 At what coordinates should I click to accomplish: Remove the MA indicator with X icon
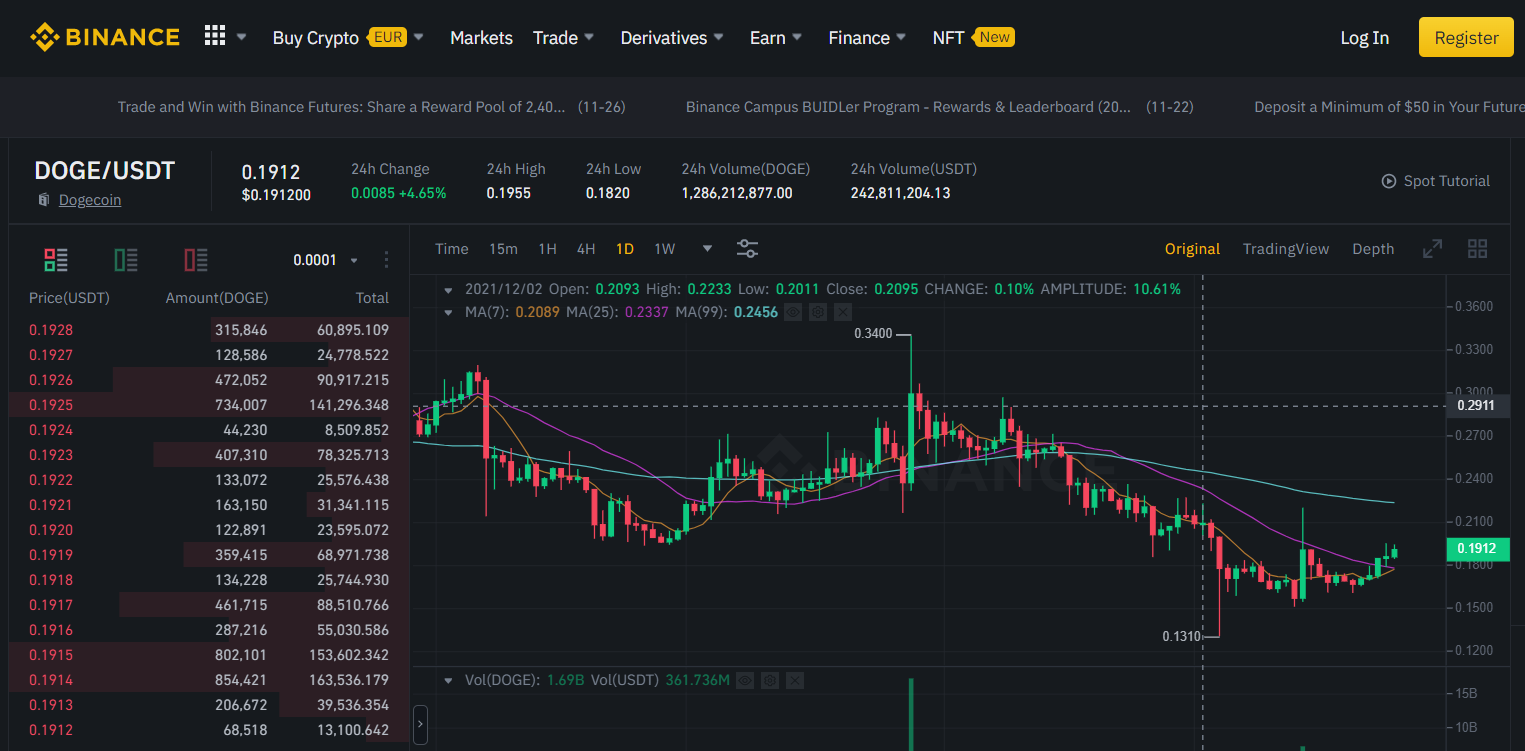pyautogui.click(x=843, y=312)
